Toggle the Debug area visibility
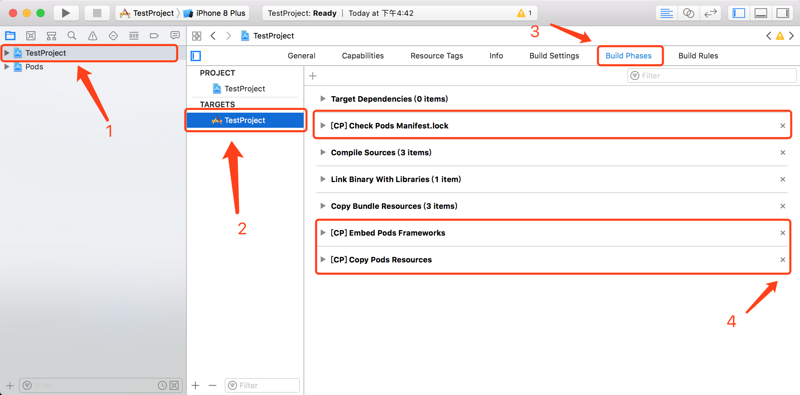The width and height of the screenshot is (800, 395). pos(760,13)
